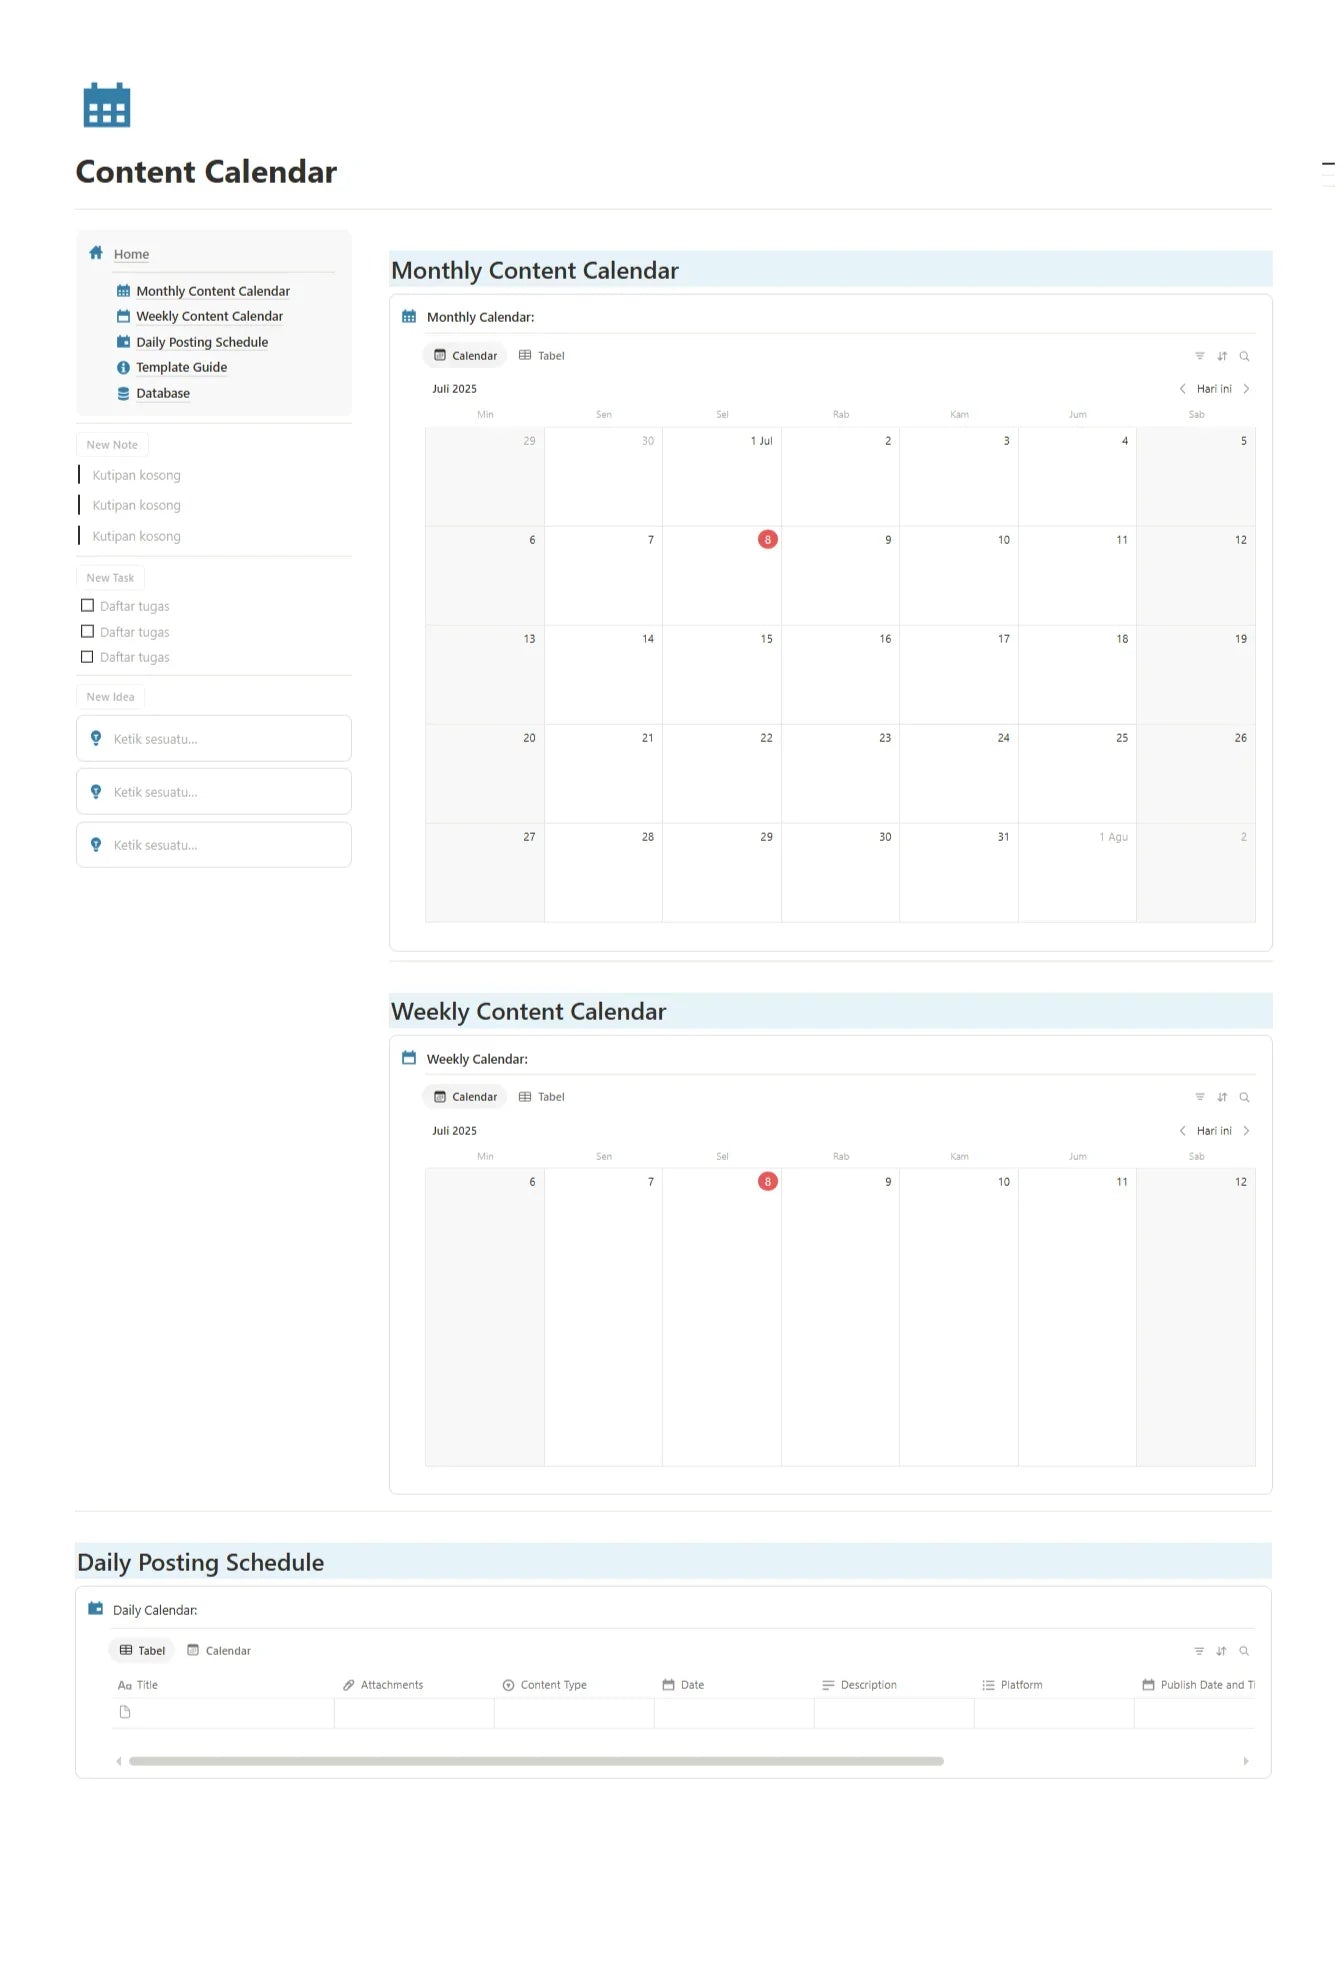Click paperclip icon of Attachments column
Image resolution: width=1342 pixels, height=1972 pixels.
pyautogui.click(x=349, y=1685)
